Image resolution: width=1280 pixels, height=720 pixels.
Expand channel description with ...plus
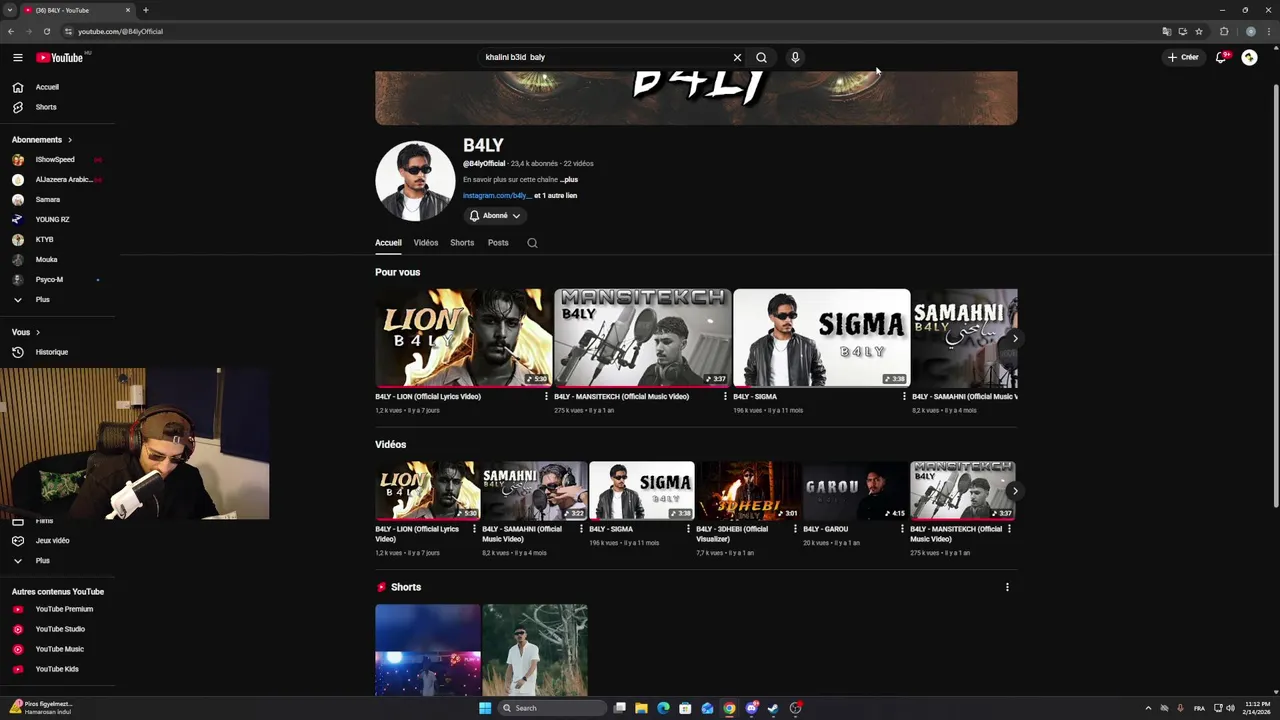569,180
